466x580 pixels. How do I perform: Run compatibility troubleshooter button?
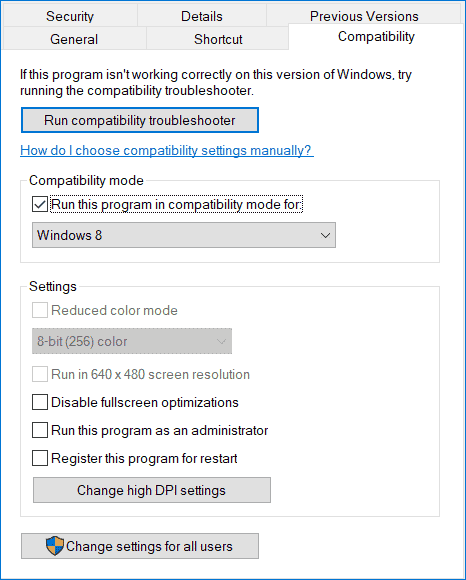pos(140,120)
